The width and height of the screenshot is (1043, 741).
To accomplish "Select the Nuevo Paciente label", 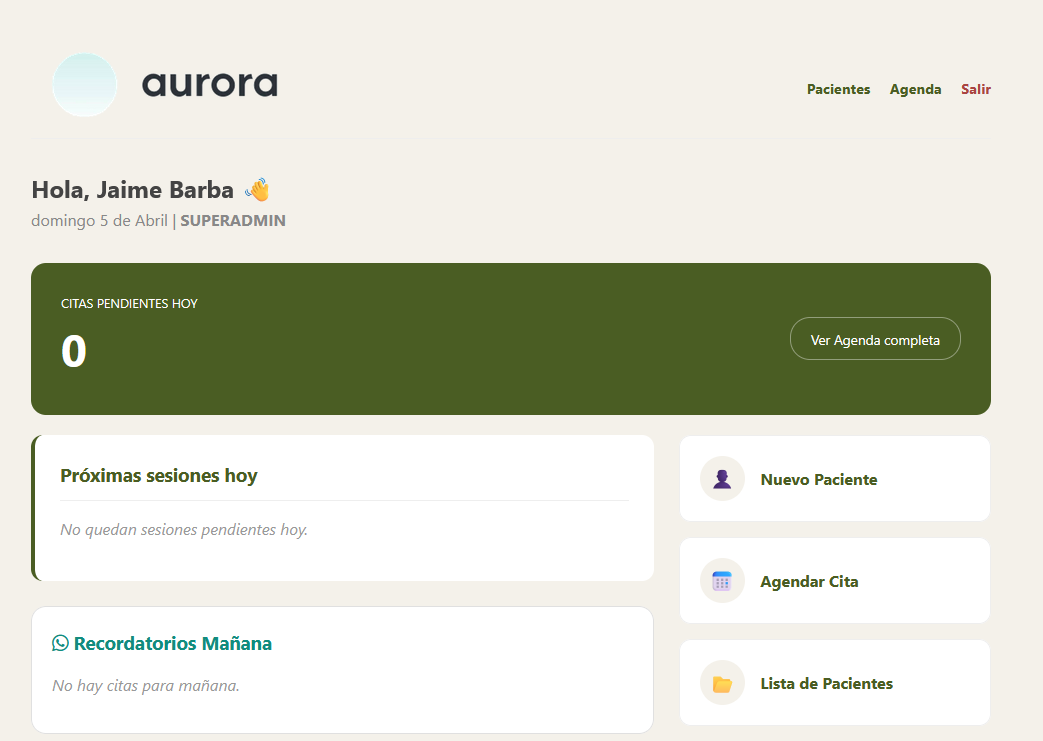I will click(818, 480).
